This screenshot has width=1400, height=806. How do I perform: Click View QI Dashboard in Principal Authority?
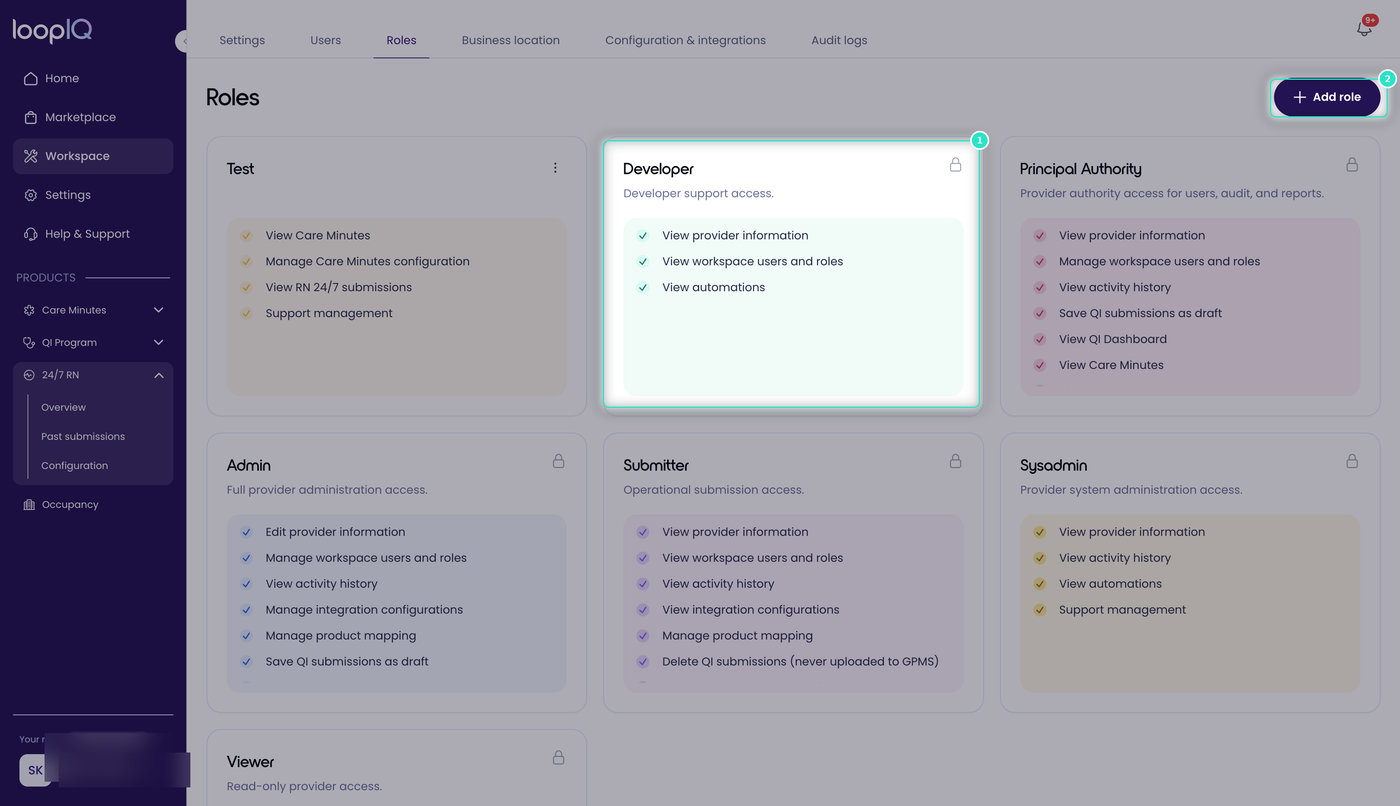pos(1113,339)
